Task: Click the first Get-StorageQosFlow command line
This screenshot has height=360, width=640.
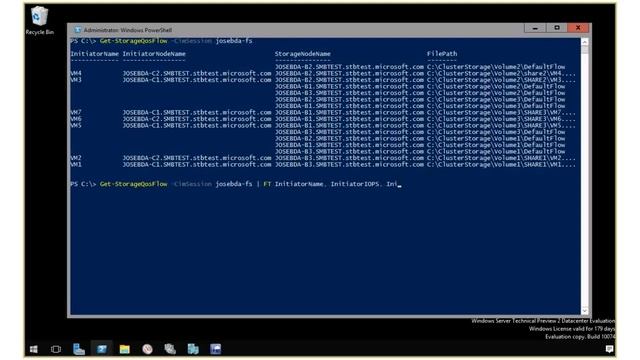Action: 161,41
